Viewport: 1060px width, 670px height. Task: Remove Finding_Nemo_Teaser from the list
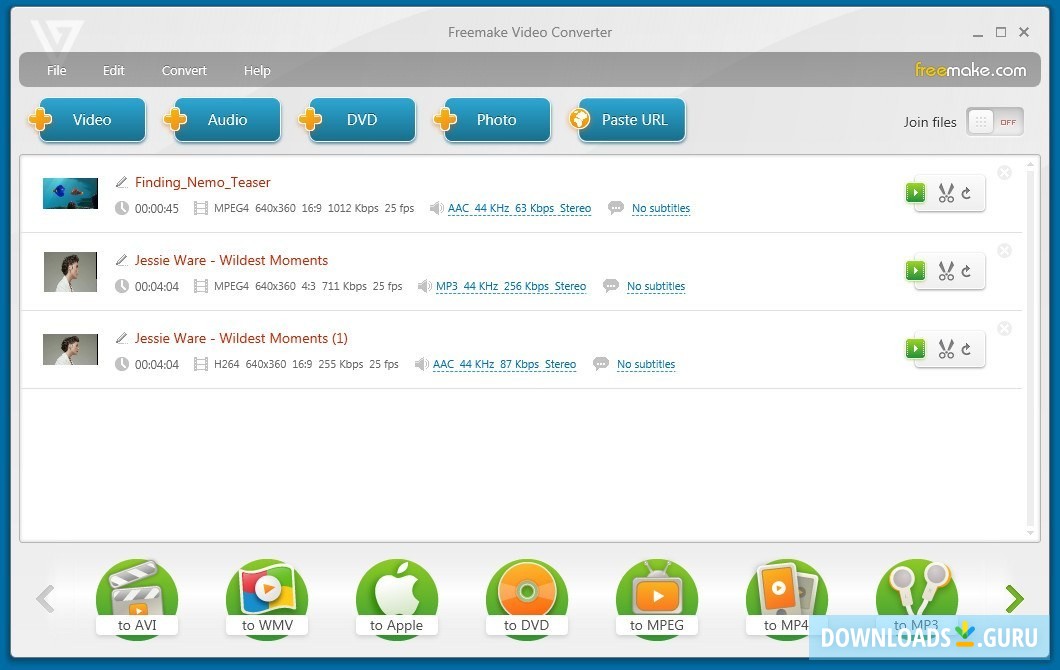pos(1005,172)
